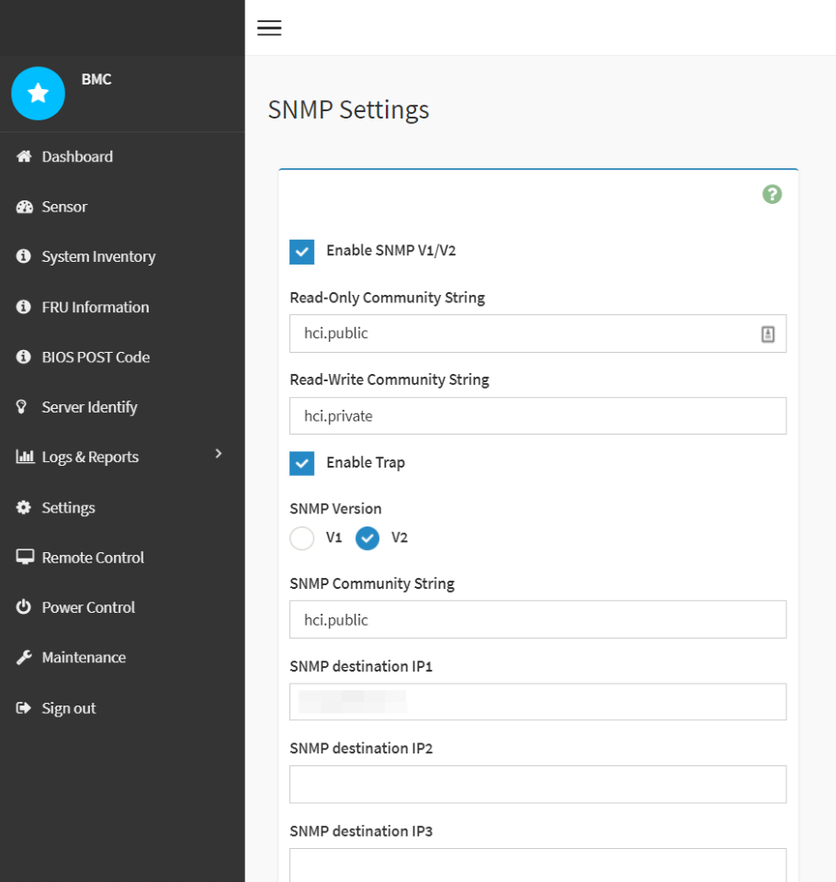Click the SNMP destination IP1 field
Screen dimensions: 836x882
[x=538, y=701]
